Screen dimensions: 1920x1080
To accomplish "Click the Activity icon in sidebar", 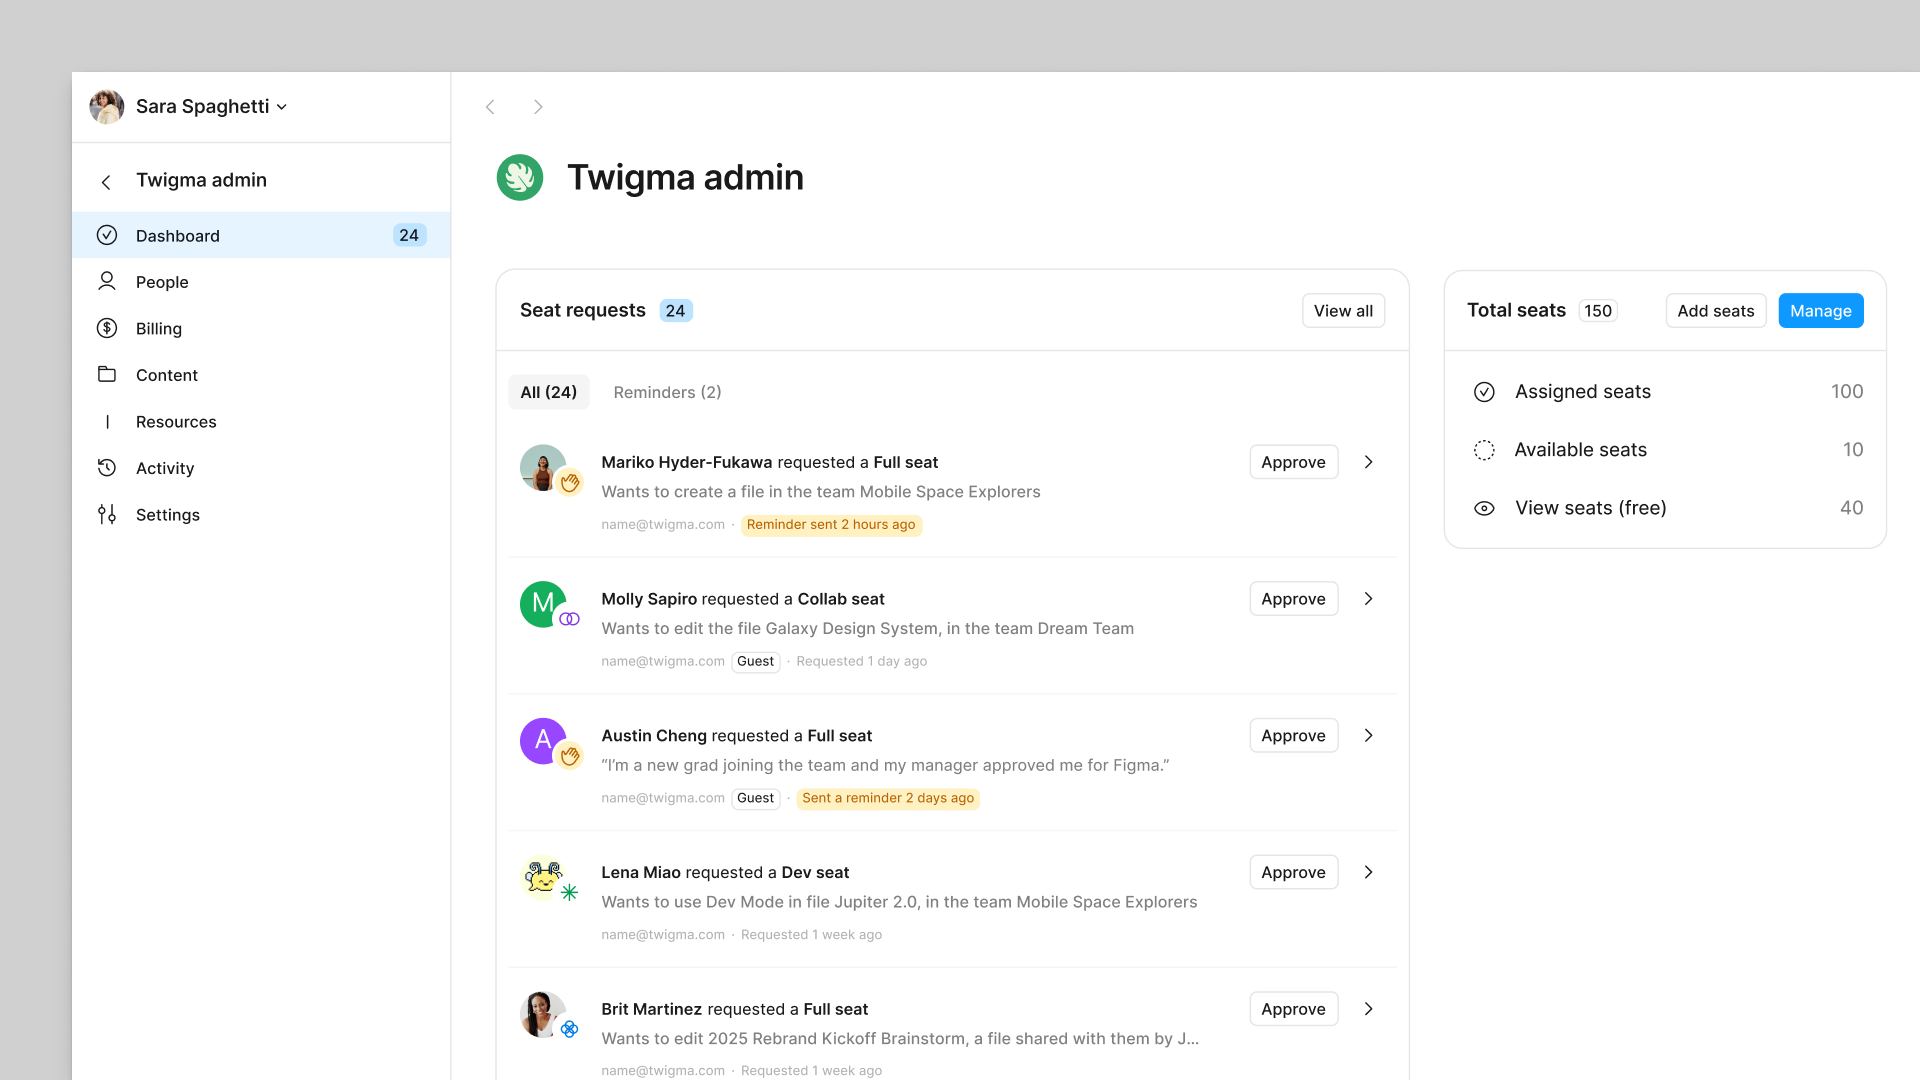I will pos(107,467).
